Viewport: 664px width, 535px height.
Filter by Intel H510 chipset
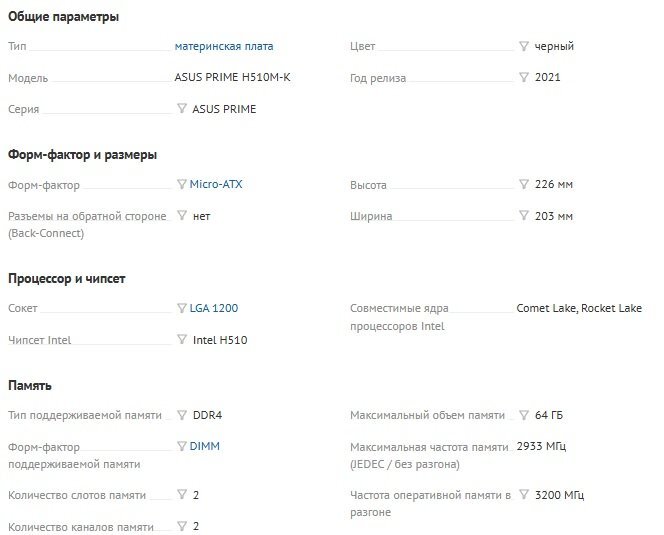[x=181, y=339]
